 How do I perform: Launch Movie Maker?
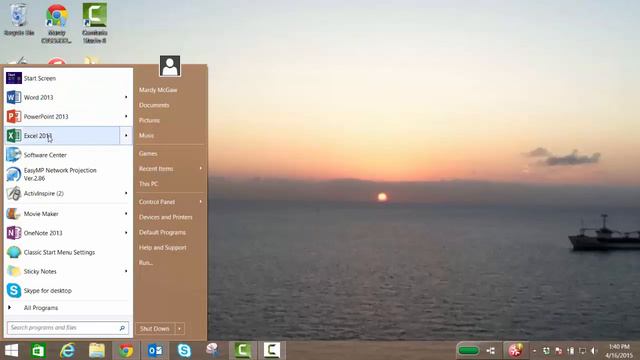[x=62, y=214]
